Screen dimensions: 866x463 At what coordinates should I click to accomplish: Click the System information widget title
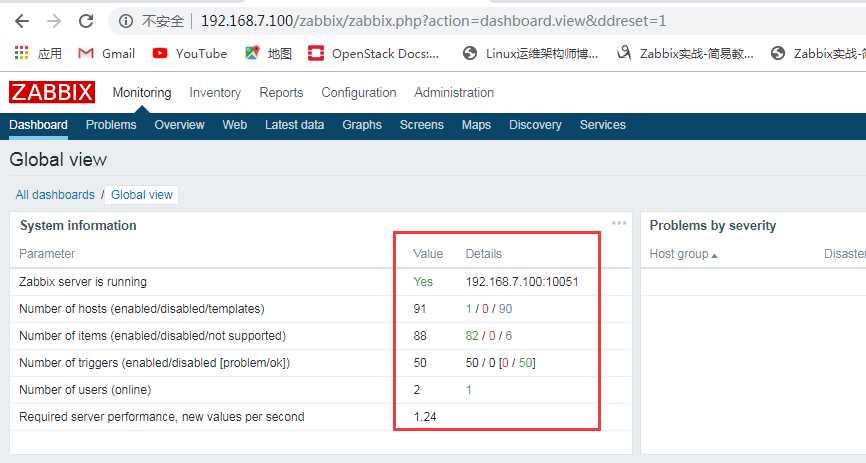pyautogui.click(x=78, y=225)
